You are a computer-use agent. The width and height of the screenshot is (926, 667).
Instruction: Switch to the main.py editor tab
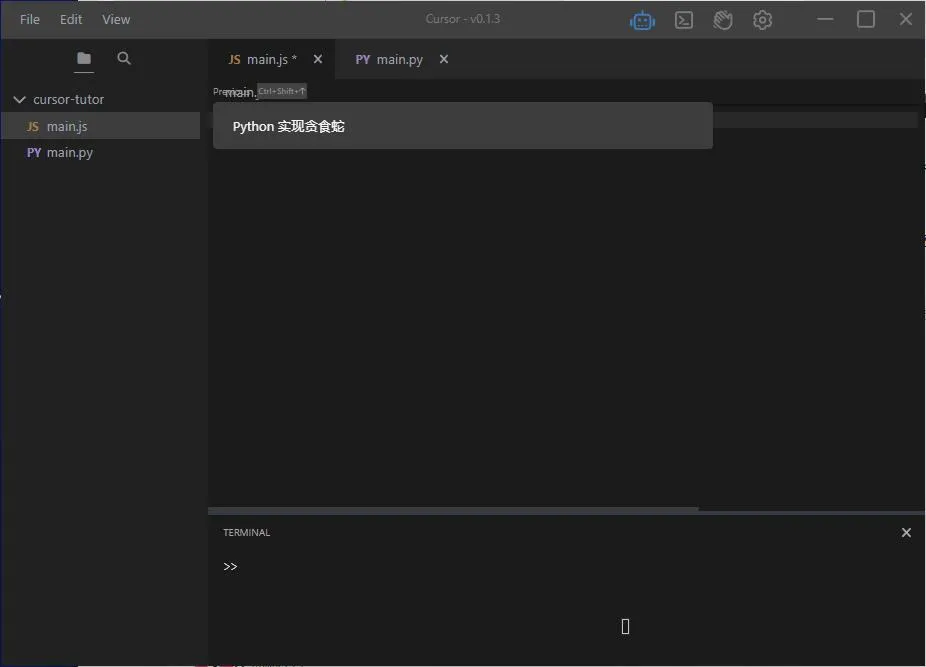tap(399, 60)
